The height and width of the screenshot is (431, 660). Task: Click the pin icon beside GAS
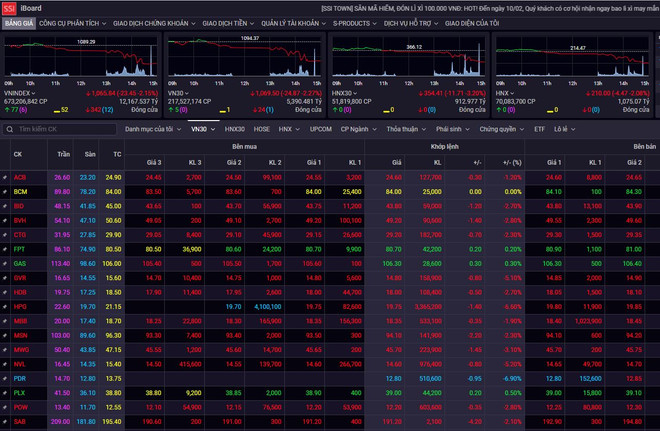tap(6, 263)
